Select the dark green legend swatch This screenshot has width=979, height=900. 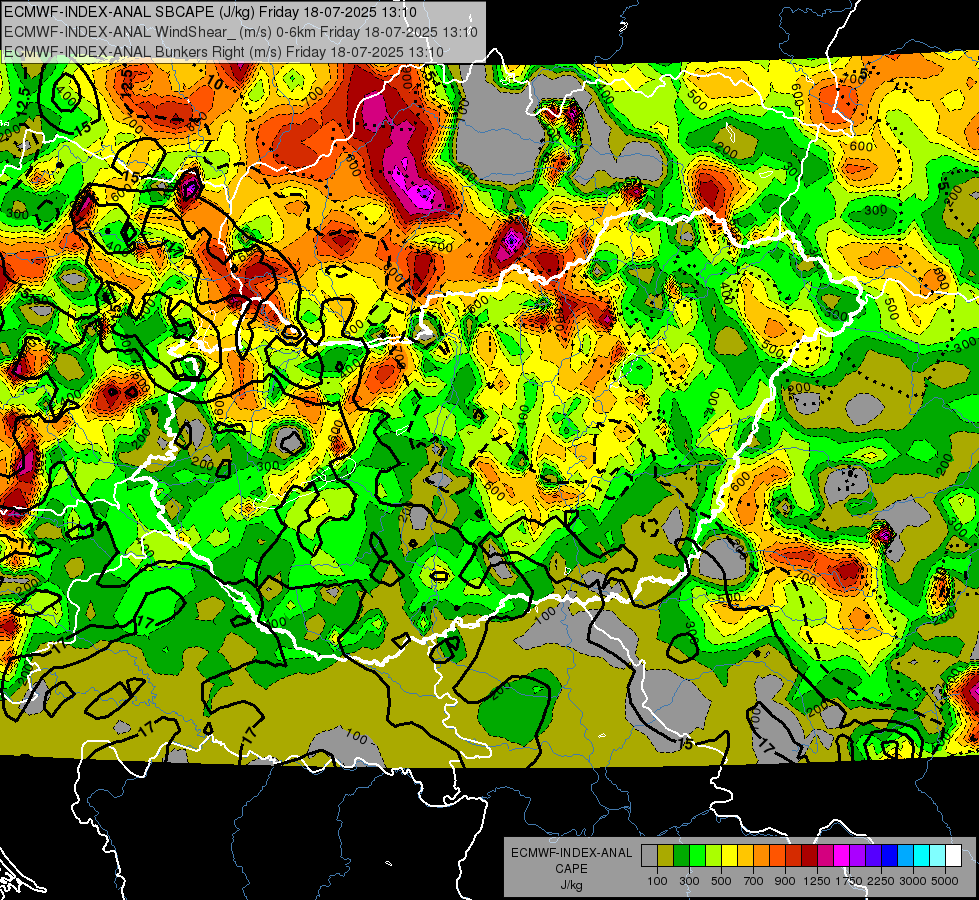(x=682, y=856)
